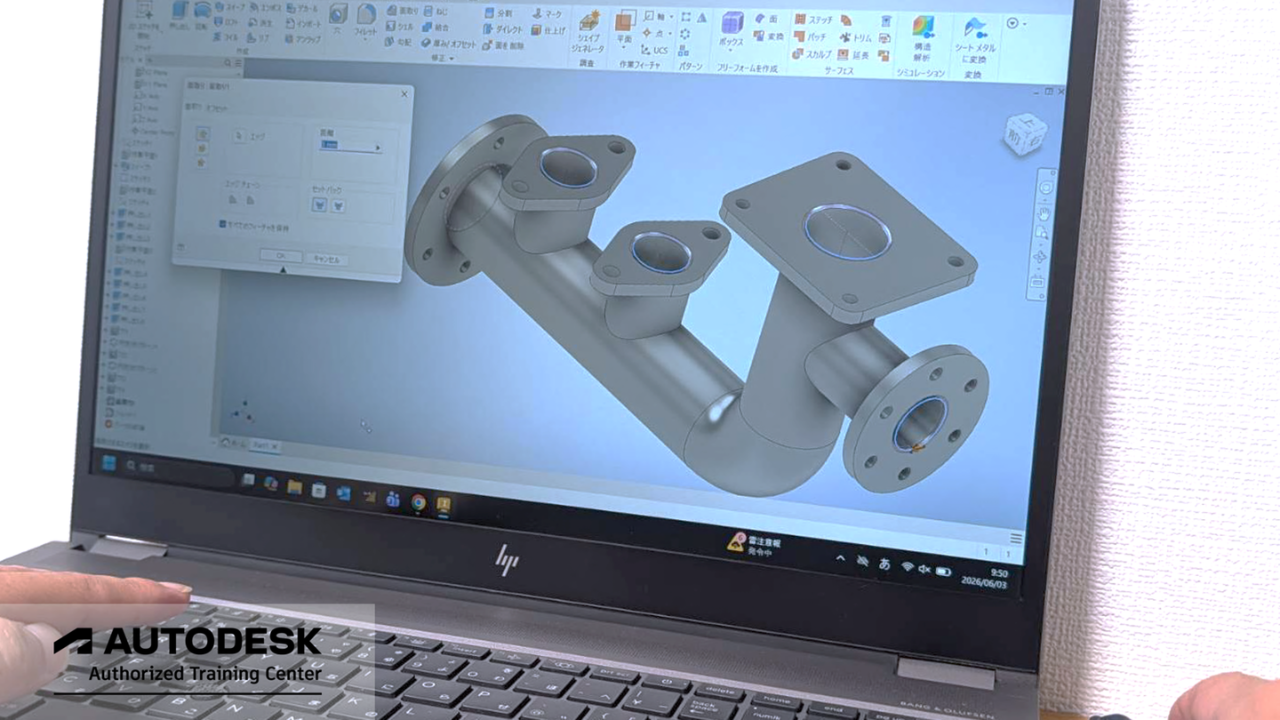The height and width of the screenshot is (720, 1280).
Task: Select the Rectangular Pattern tool
Action: 685,17
